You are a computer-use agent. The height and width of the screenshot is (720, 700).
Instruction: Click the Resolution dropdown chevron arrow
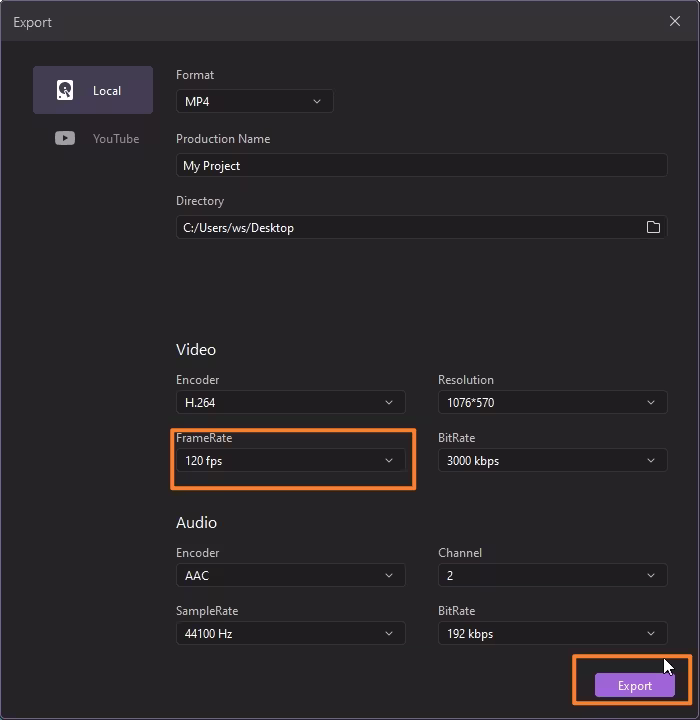pyautogui.click(x=651, y=402)
